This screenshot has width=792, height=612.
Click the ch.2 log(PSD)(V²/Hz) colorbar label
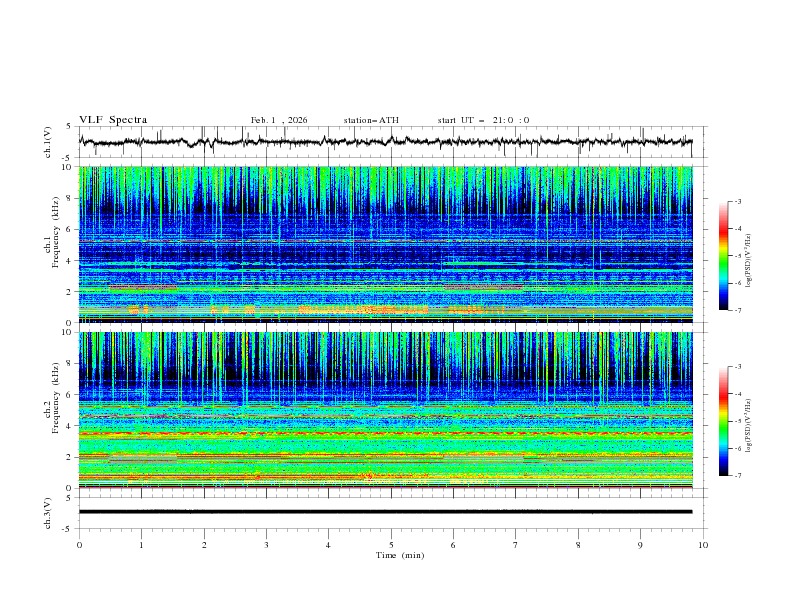pos(748,426)
